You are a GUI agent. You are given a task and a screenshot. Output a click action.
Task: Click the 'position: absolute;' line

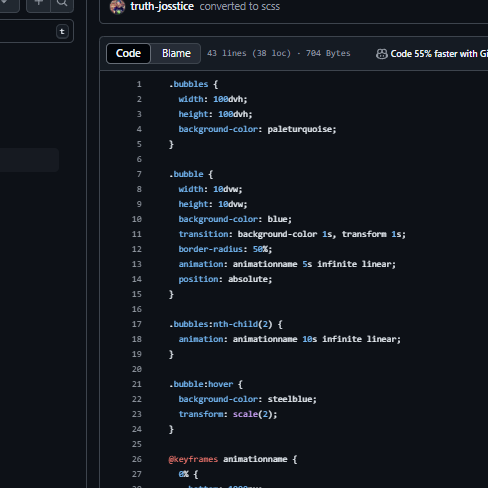[x=225, y=279]
